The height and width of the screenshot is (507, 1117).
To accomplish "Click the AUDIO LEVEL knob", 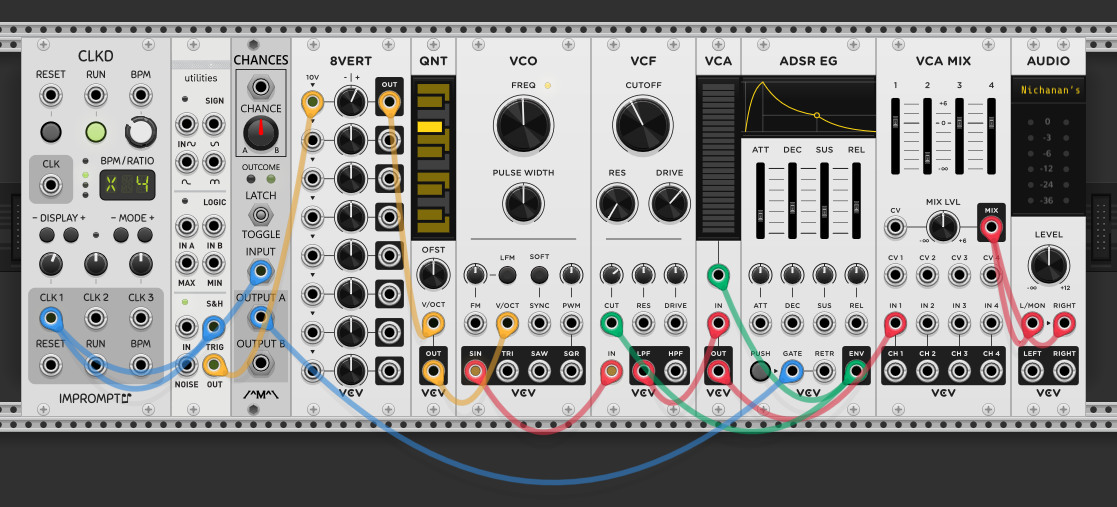I will pos(1049,264).
